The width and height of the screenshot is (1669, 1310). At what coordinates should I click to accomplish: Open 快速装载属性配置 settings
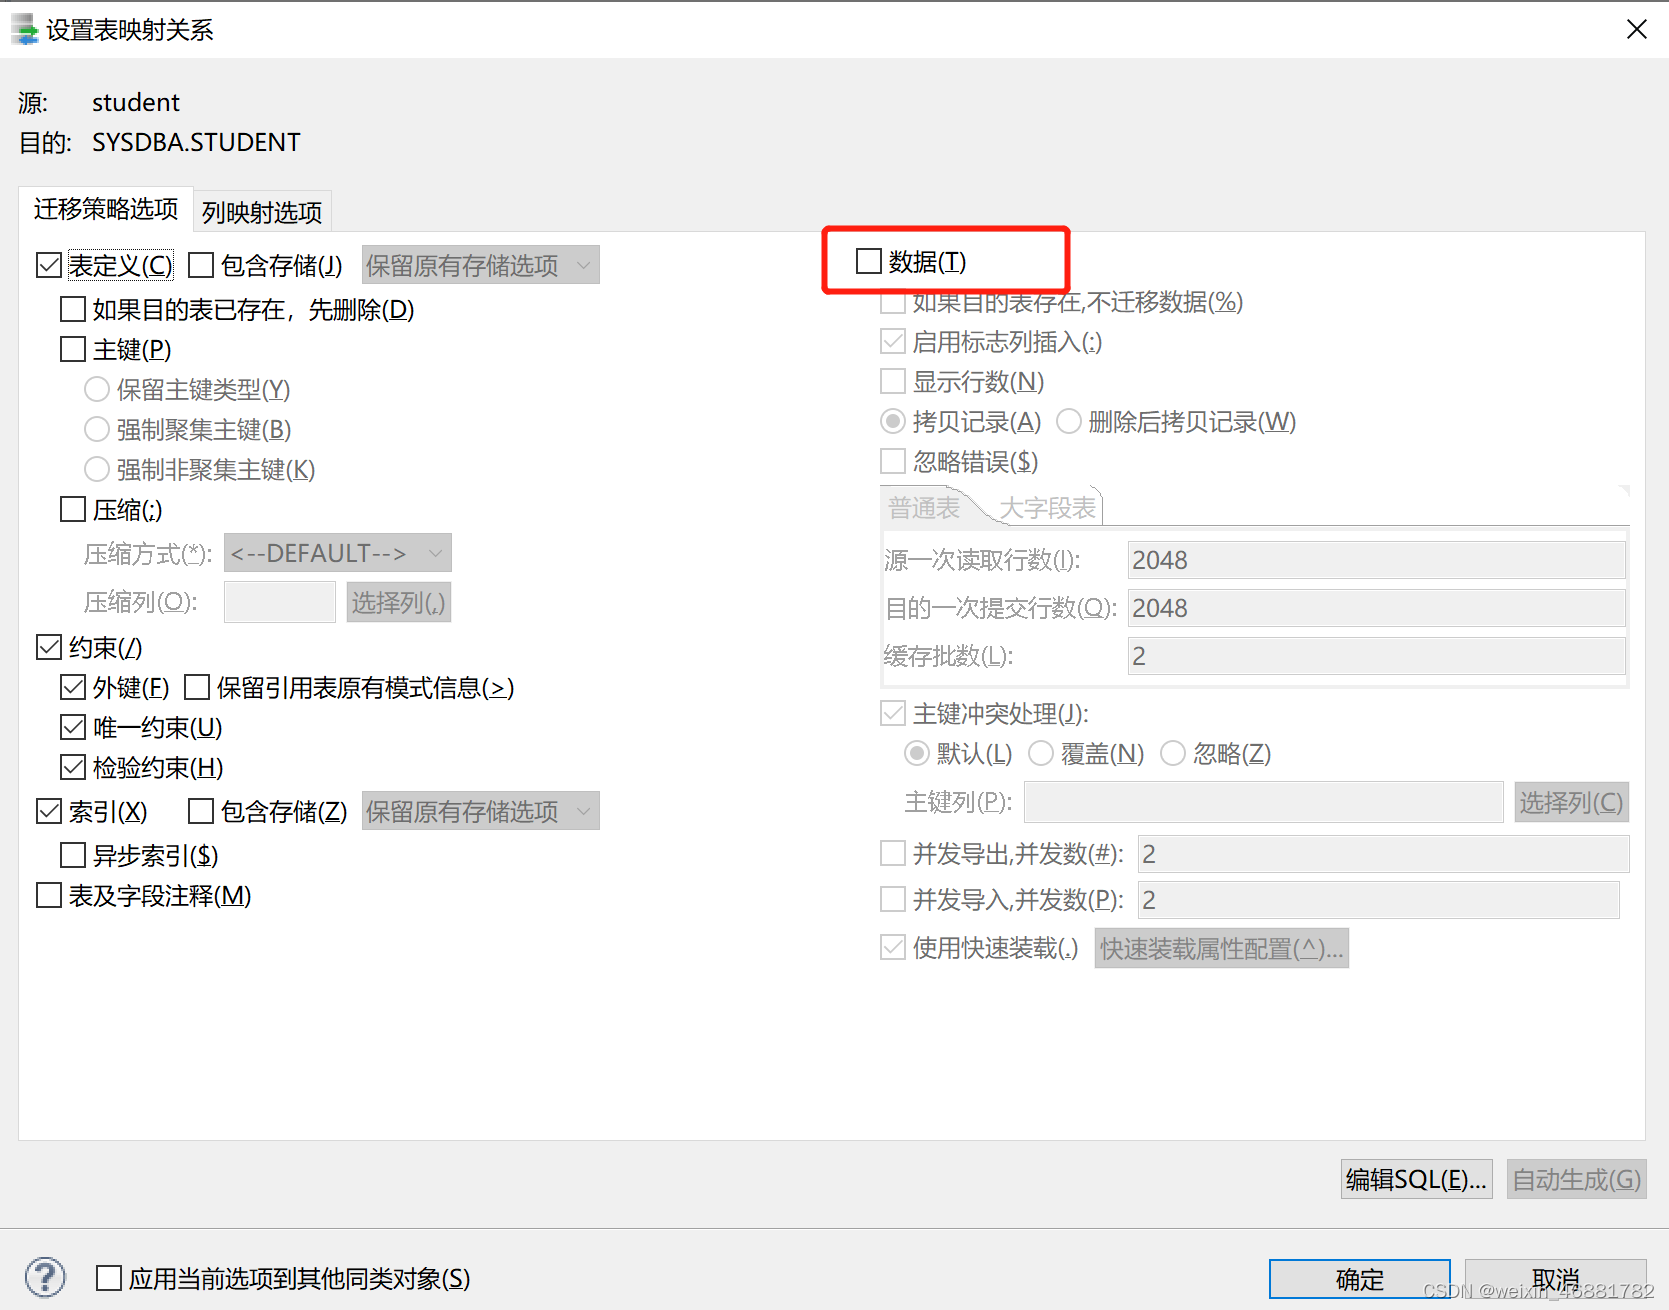1222,948
